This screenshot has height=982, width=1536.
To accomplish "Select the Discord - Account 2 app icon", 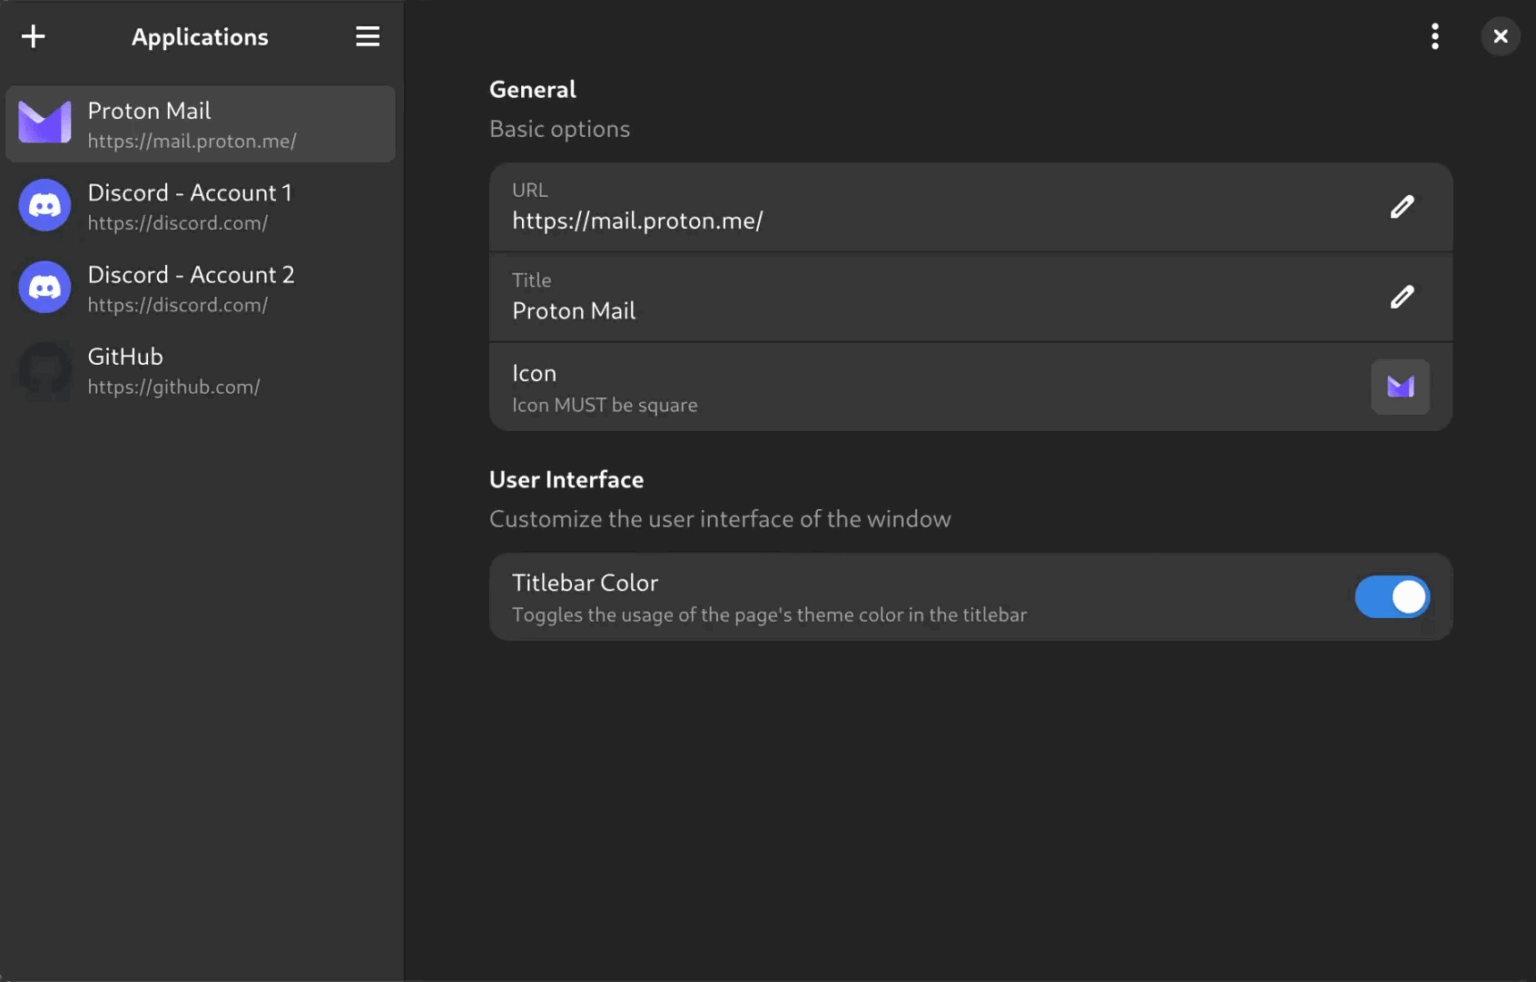I will 44,287.
